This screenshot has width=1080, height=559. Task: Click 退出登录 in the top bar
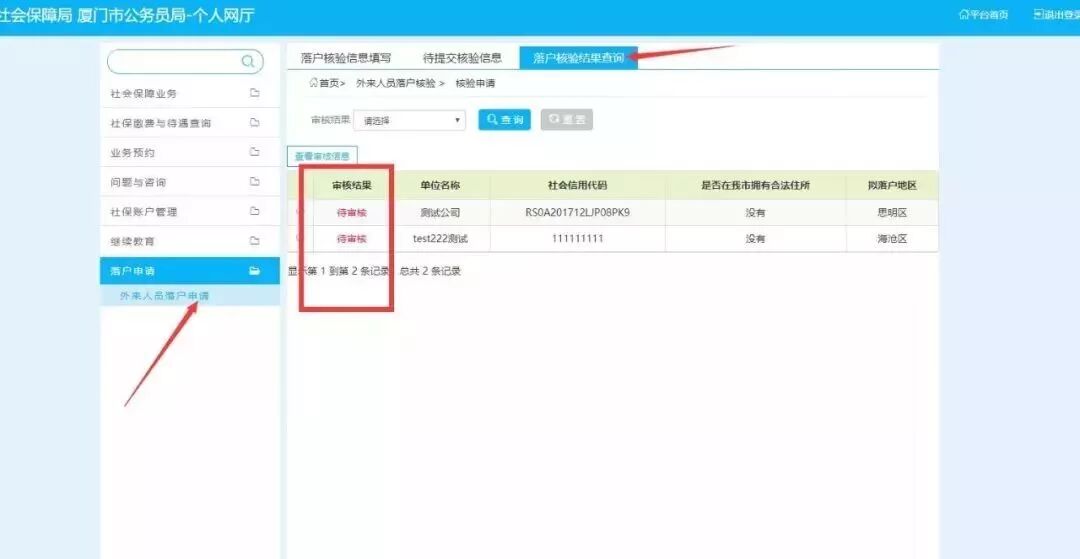click(1057, 14)
